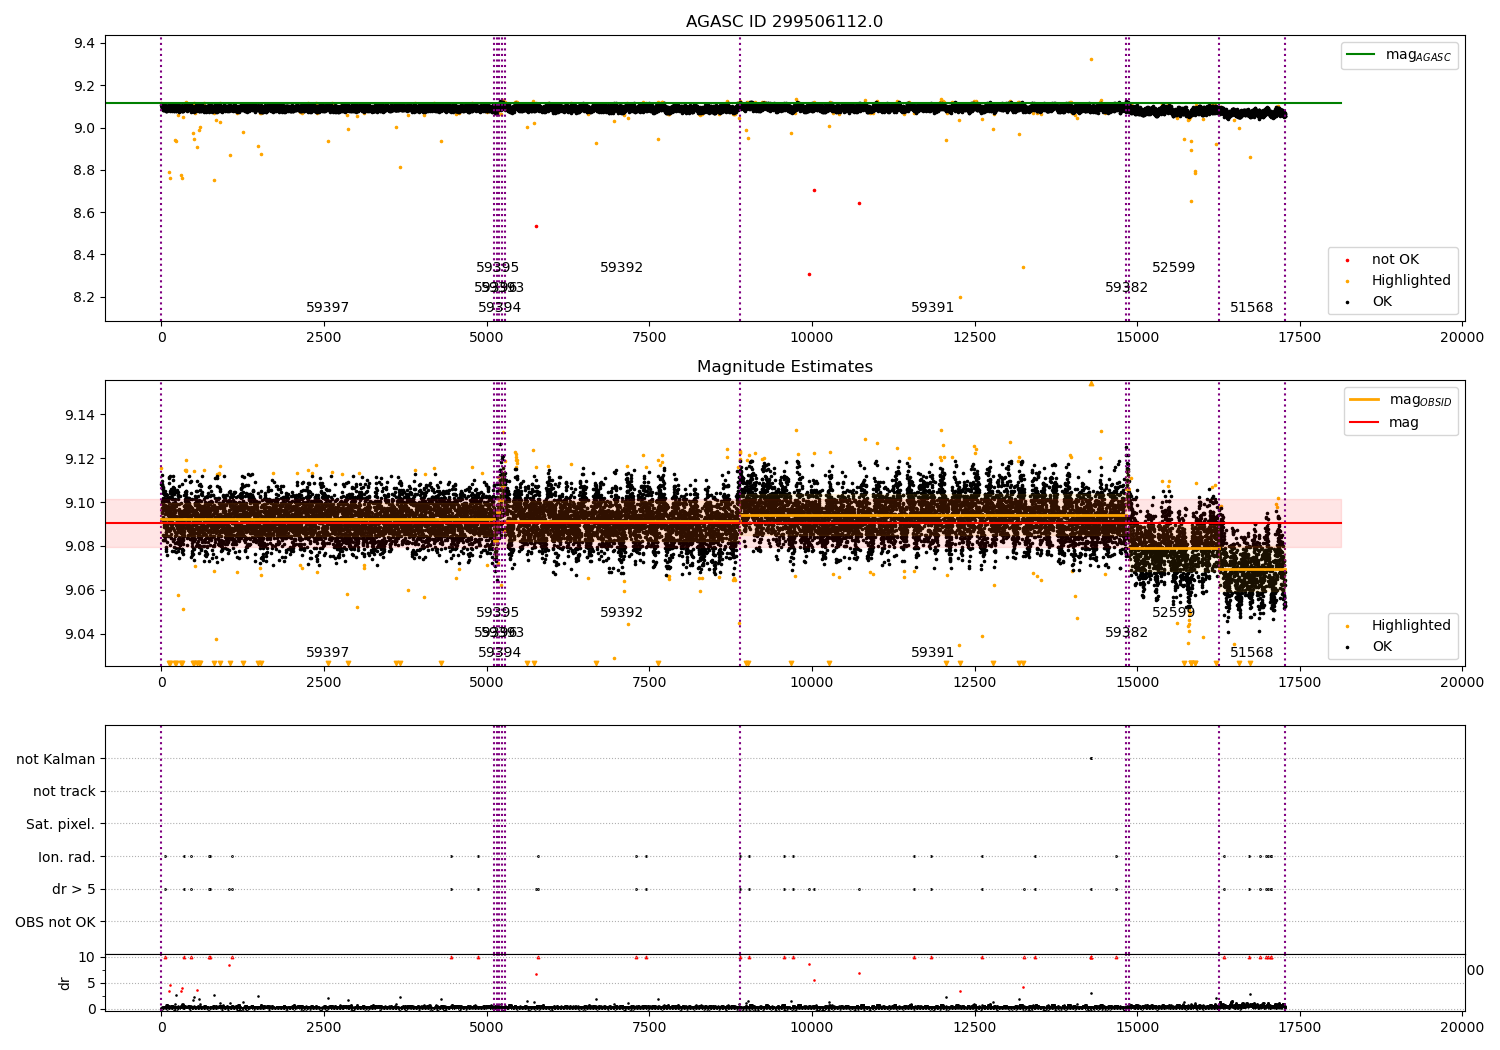Click the 8.2 y-axis tick in top plot
This screenshot has height=1050, width=1500.
84,298
